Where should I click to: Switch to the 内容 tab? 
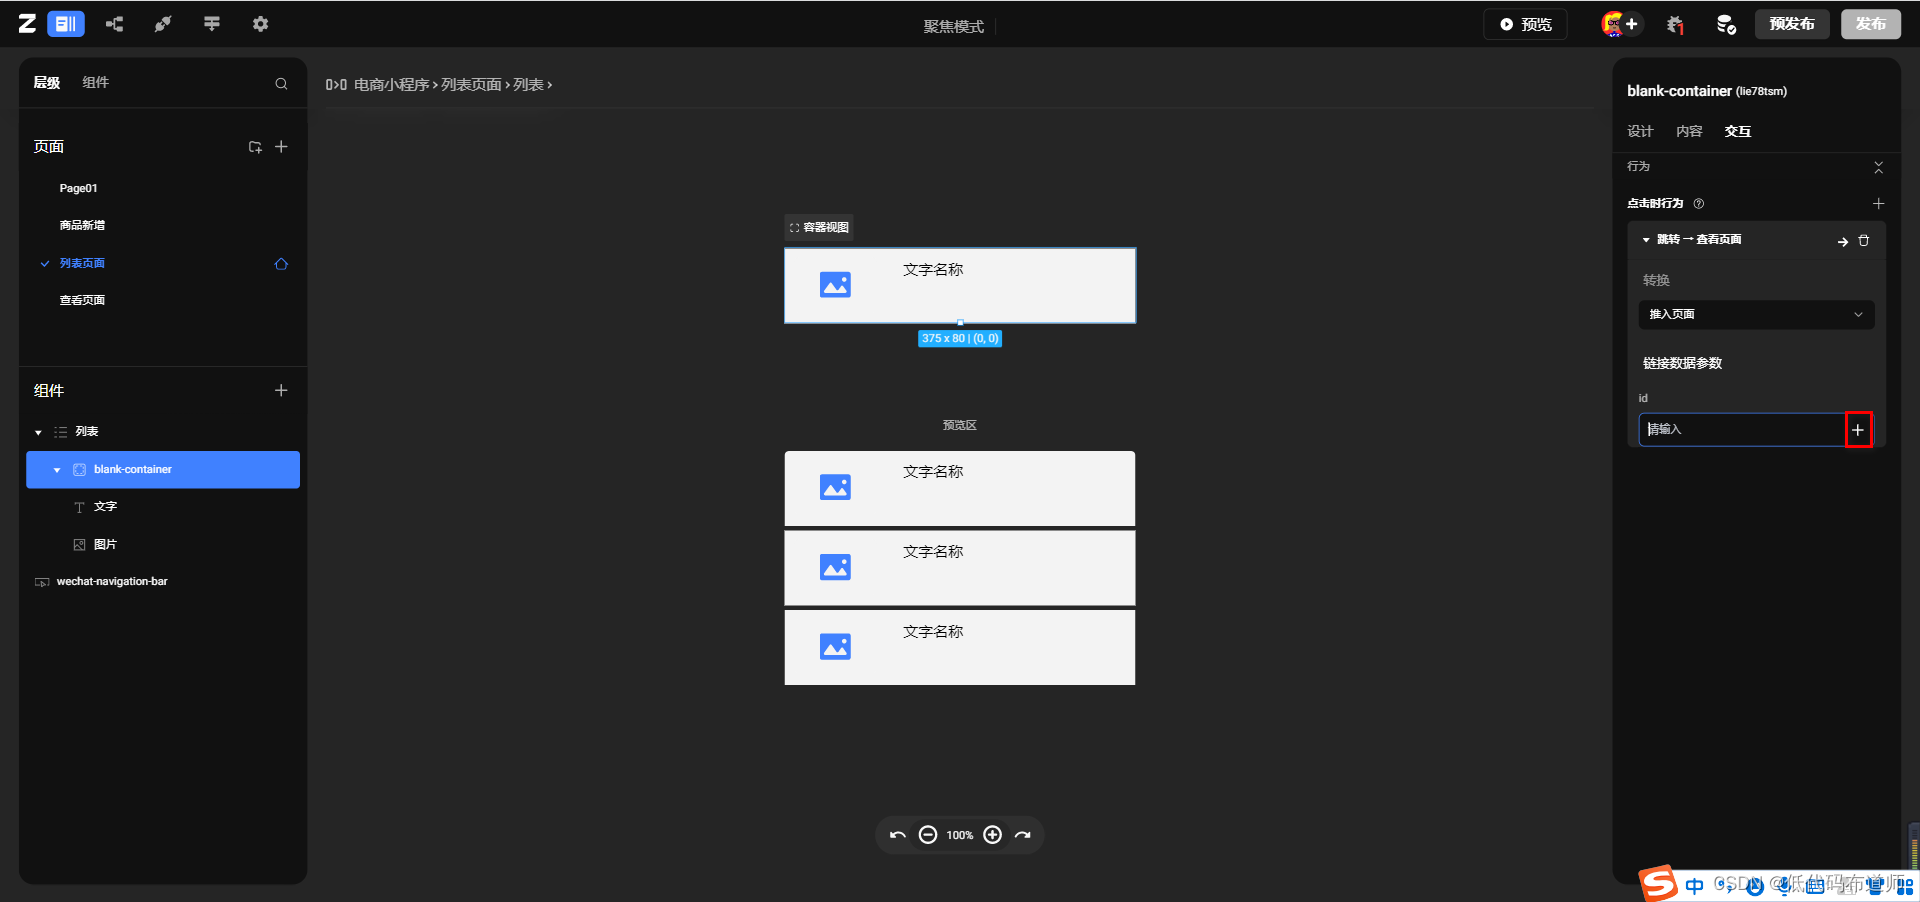click(x=1689, y=131)
